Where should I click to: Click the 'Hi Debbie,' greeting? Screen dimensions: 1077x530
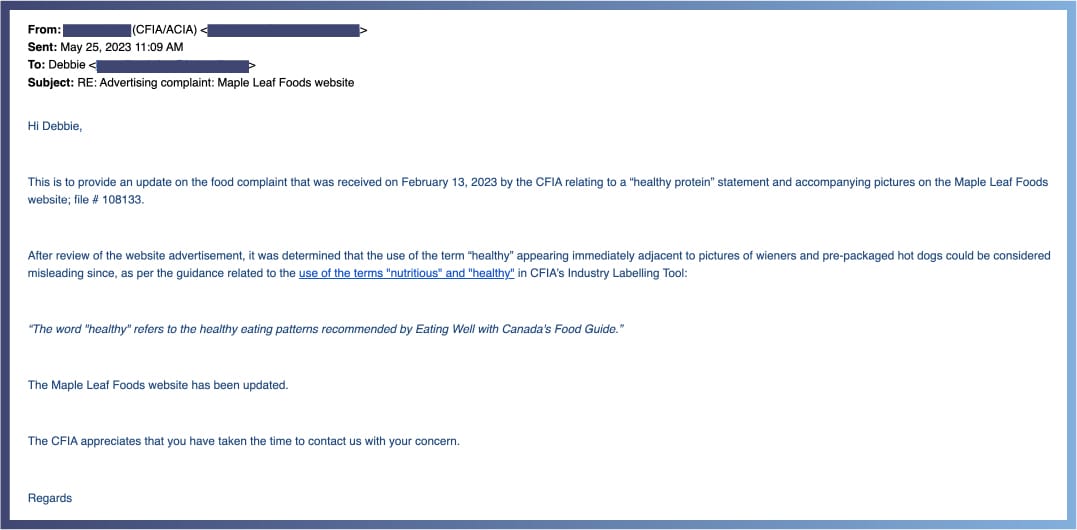tap(55, 127)
